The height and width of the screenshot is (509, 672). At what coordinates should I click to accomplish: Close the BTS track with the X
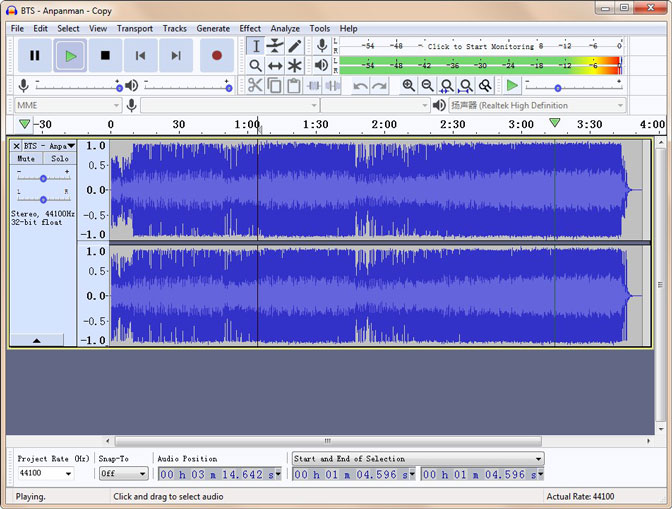16,146
